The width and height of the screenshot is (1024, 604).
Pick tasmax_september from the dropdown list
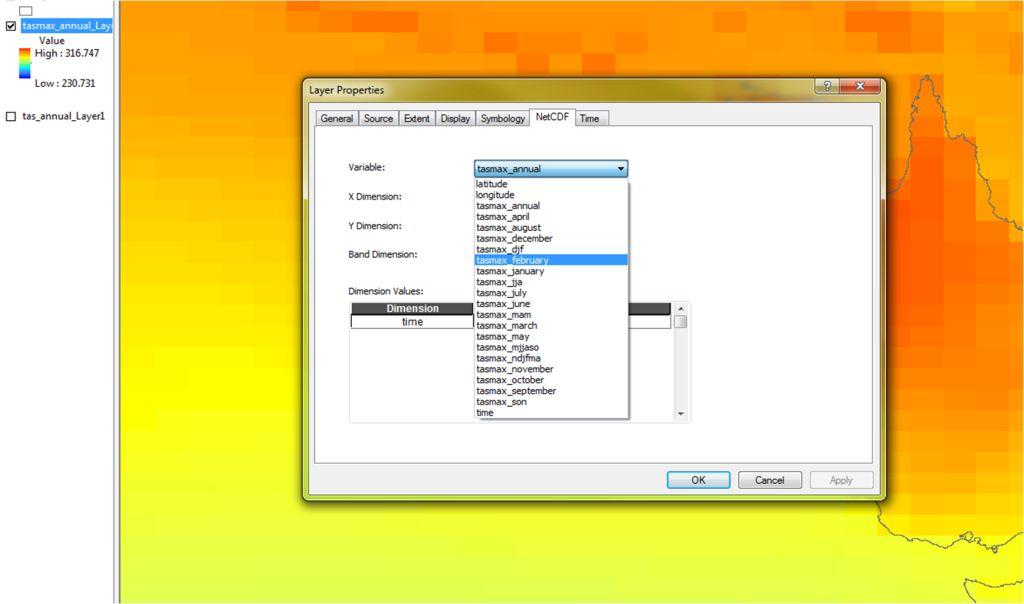coord(518,391)
